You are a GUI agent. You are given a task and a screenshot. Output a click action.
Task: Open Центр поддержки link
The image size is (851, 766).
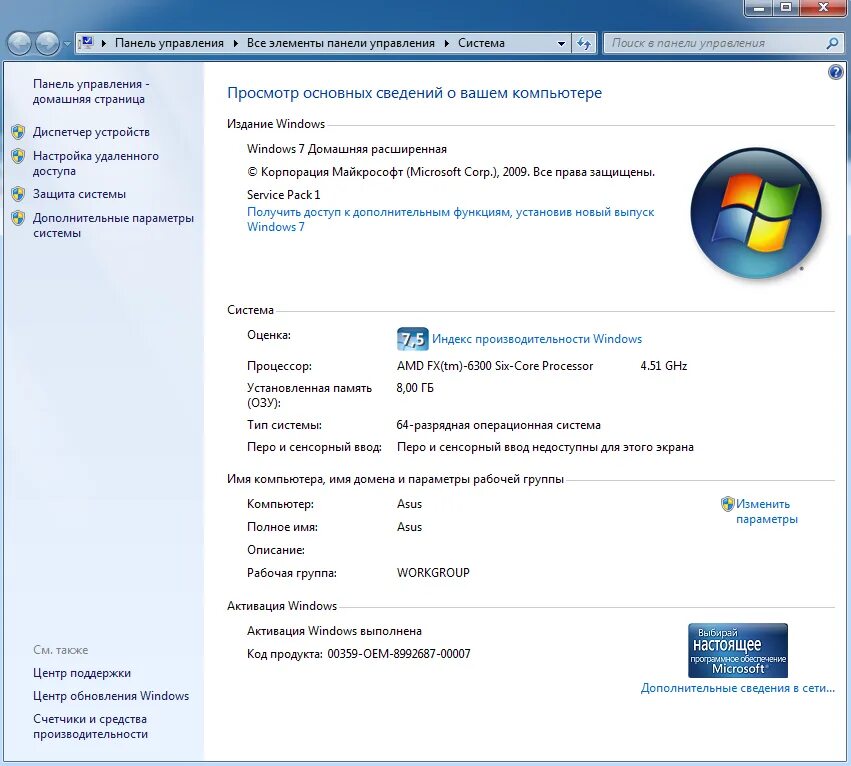point(82,673)
